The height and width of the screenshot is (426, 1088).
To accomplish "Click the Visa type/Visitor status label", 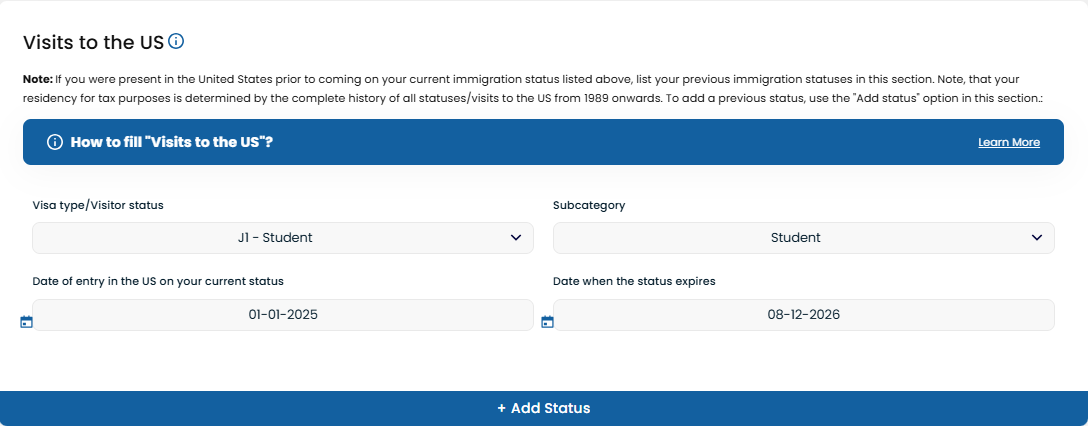I will pyautogui.click(x=98, y=205).
